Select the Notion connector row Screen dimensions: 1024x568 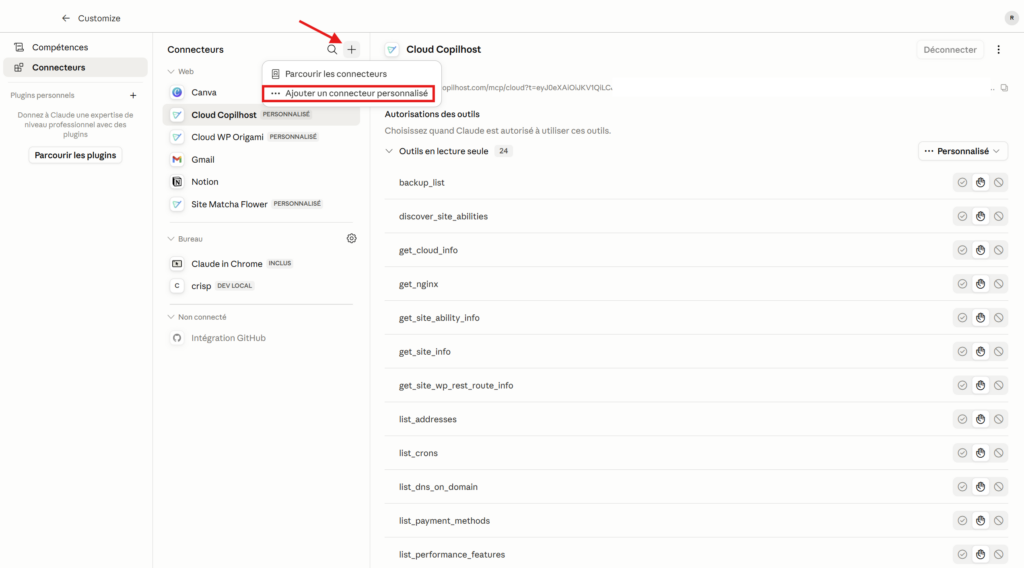[x=261, y=181]
